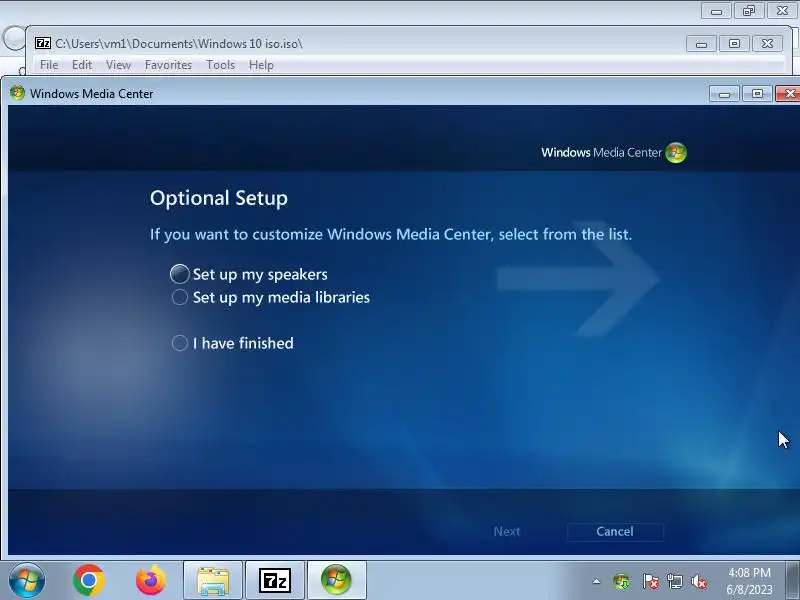Open Firefox from the taskbar
This screenshot has height=600, width=800.
click(x=151, y=581)
